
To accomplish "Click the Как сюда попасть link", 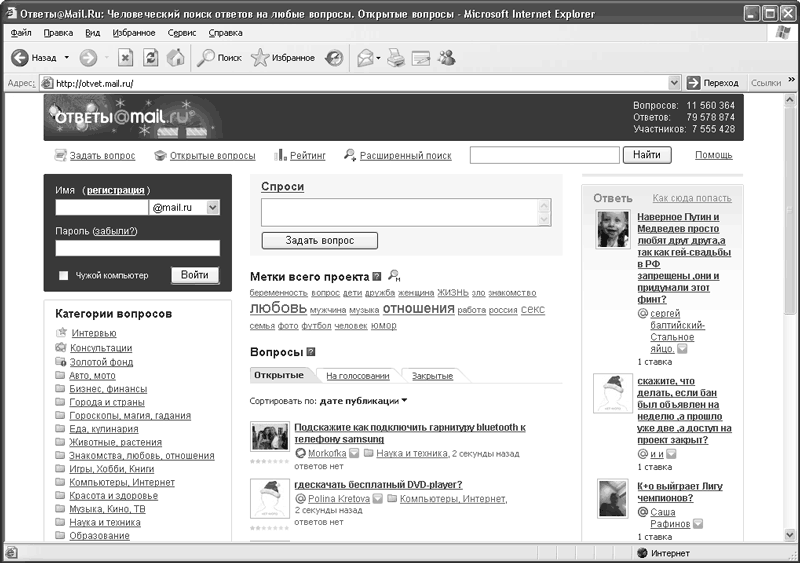I will coord(692,198).
